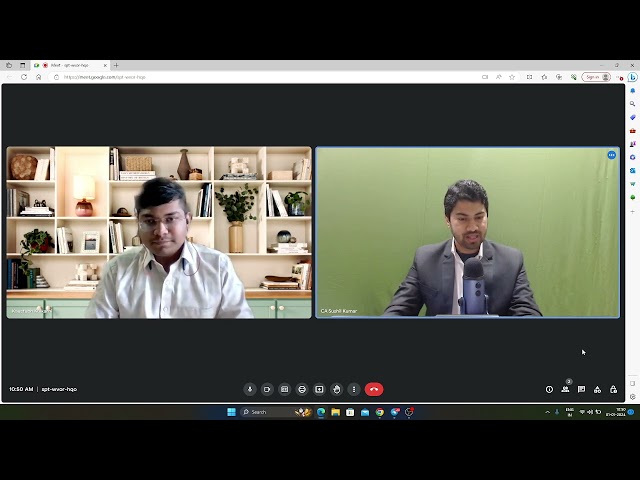Select CA Sushil Kumar's video tile
The image size is (640, 480).
point(468,232)
